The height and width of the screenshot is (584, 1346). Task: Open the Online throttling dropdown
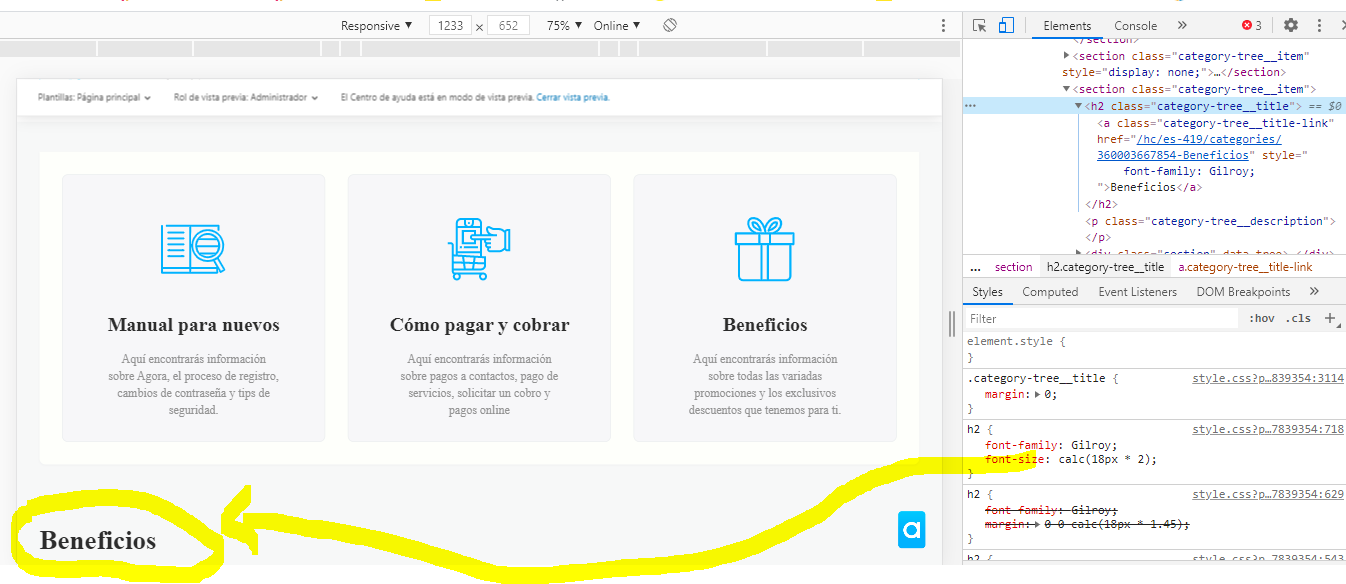617,26
